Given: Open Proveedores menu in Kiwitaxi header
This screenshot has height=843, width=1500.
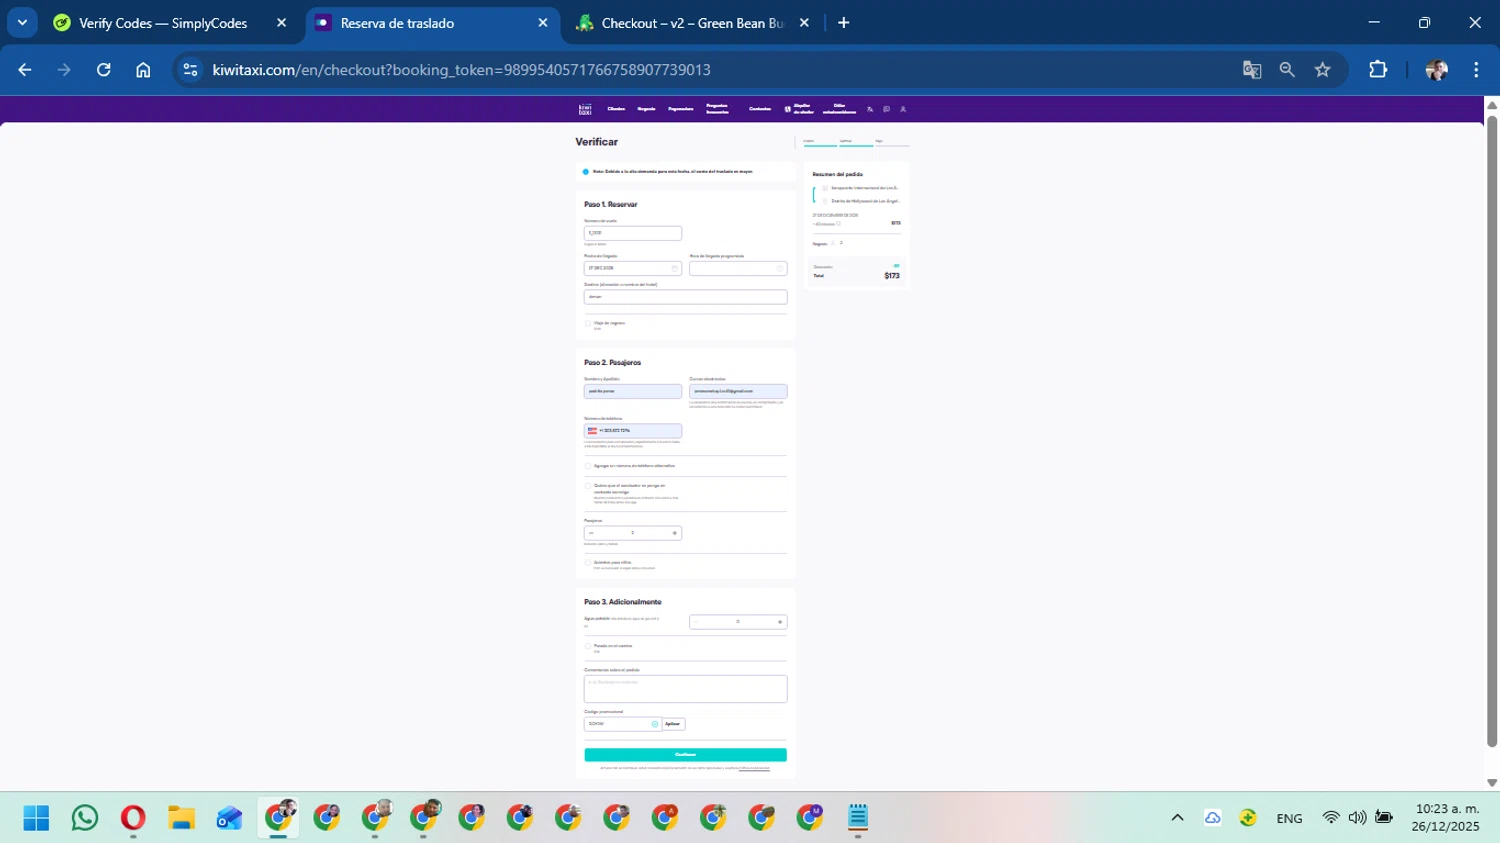Looking at the screenshot, I should click(x=681, y=109).
